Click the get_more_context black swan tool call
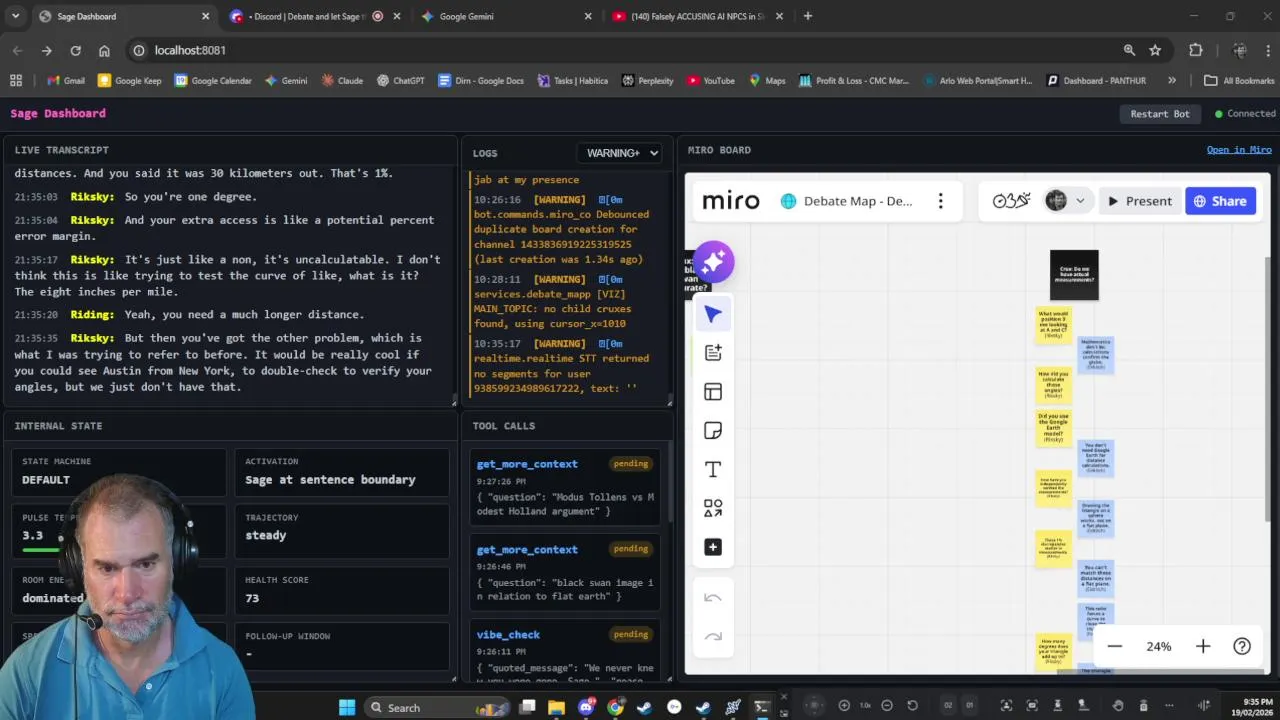 pyautogui.click(x=565, y=573)
